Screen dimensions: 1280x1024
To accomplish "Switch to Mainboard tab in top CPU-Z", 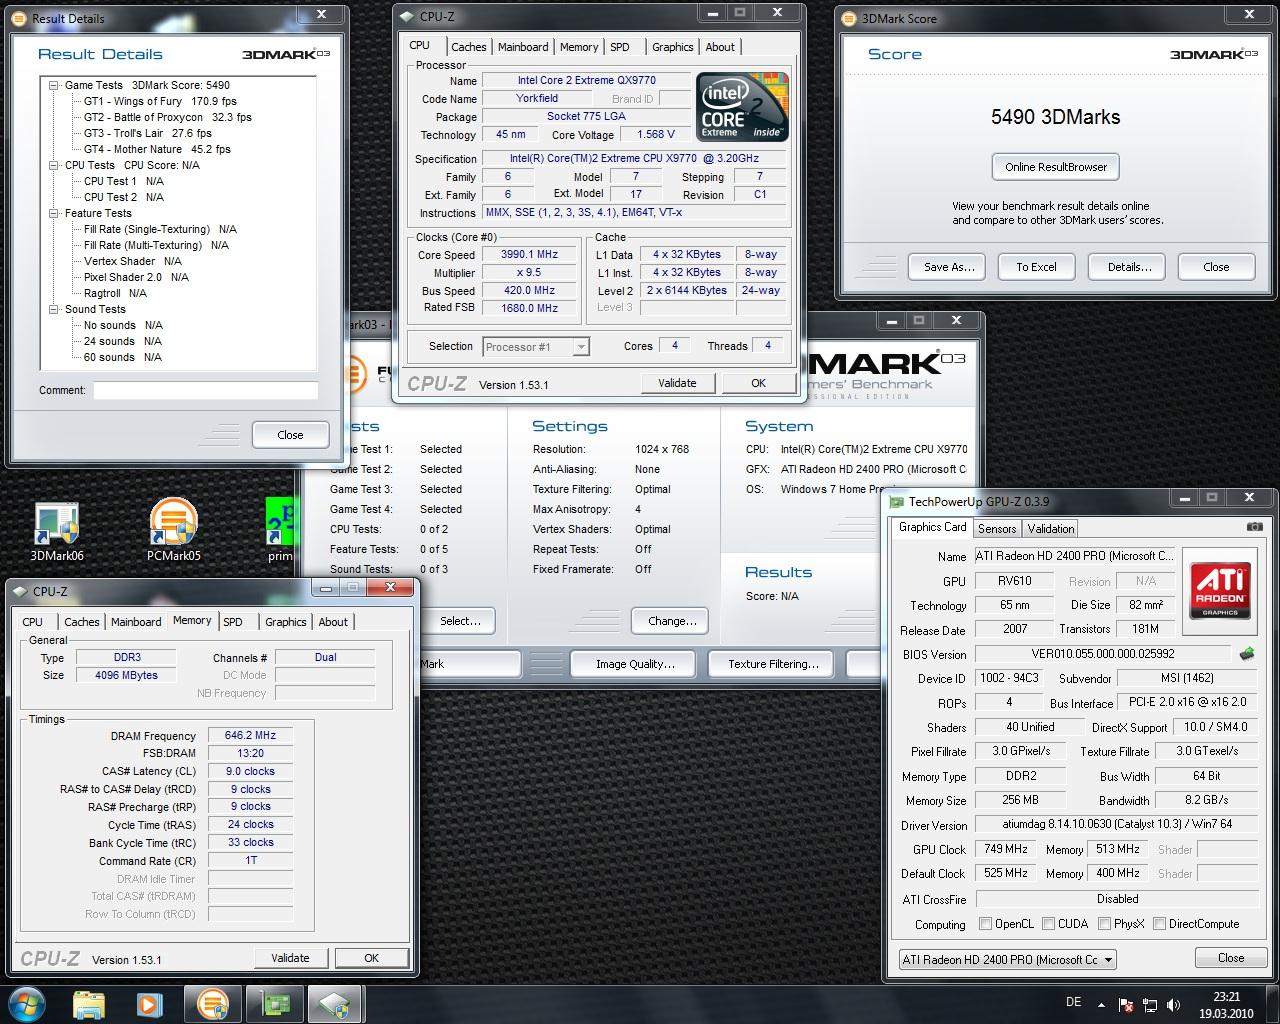I will pyautogui.click(x=523, y=47).
